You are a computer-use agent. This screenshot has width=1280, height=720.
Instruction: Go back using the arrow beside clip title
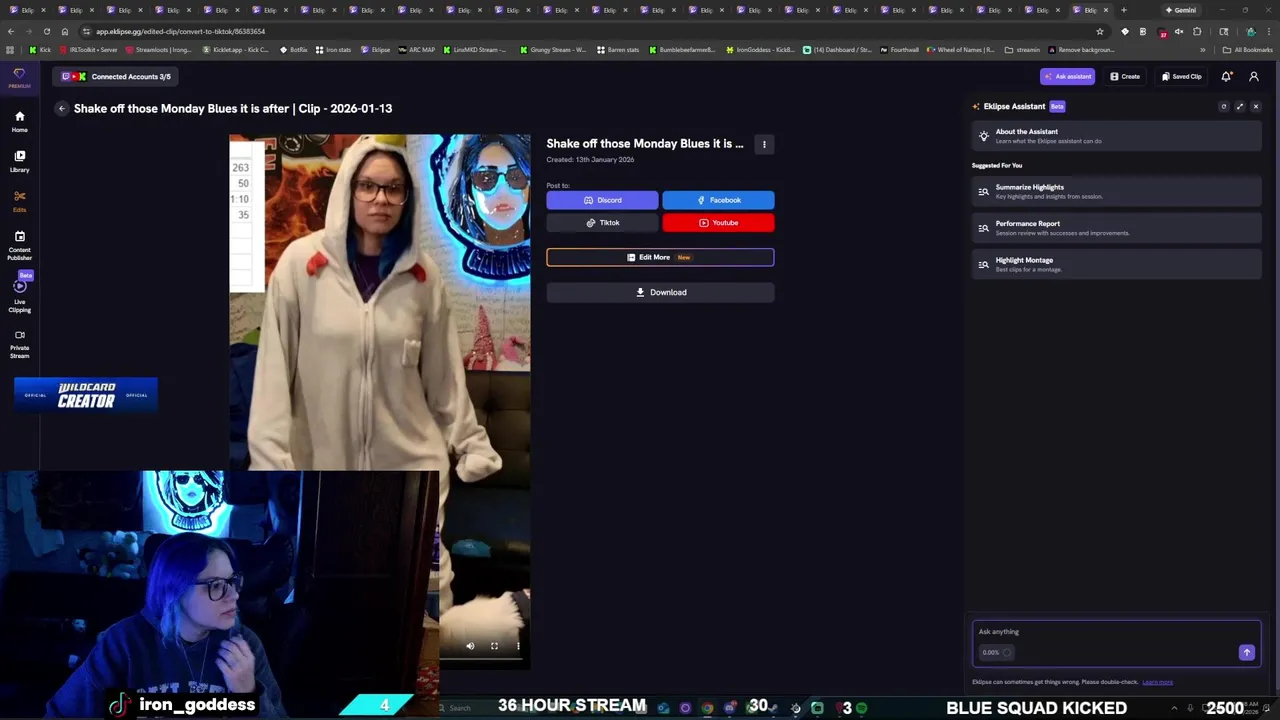61,108
